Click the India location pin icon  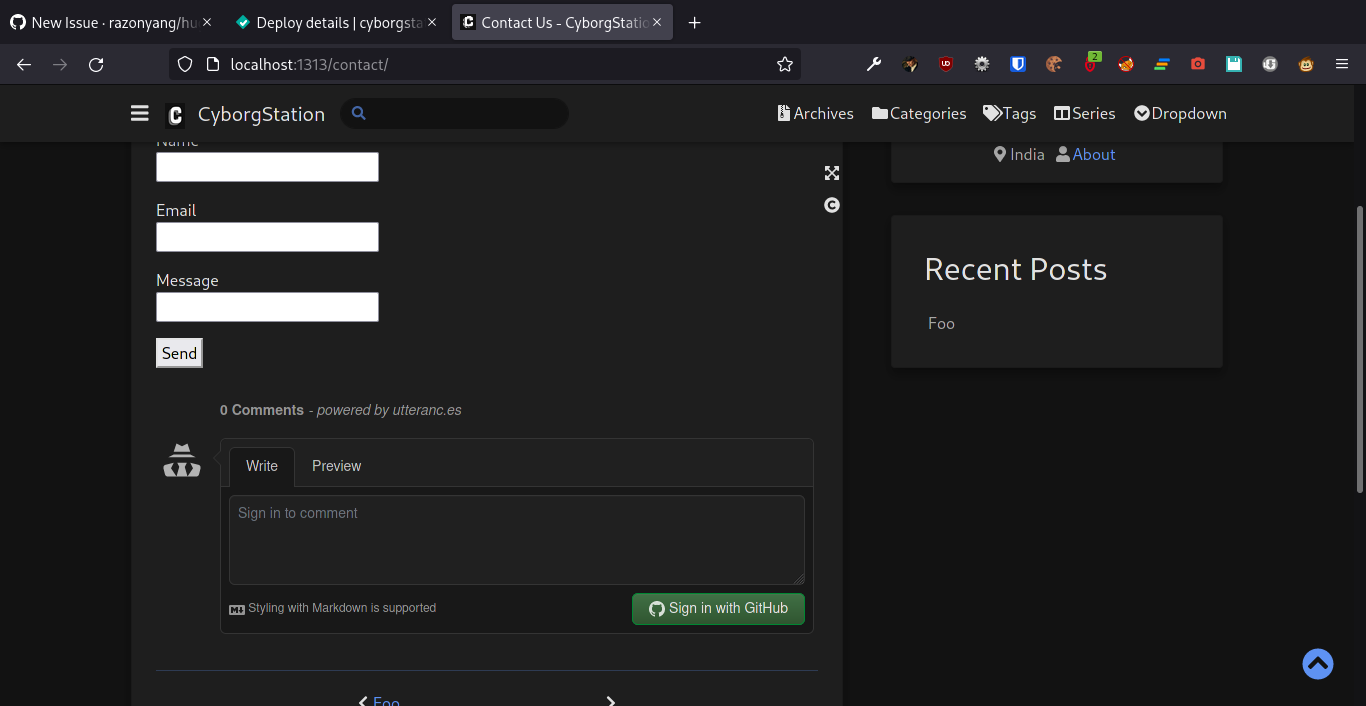point(999,154)
